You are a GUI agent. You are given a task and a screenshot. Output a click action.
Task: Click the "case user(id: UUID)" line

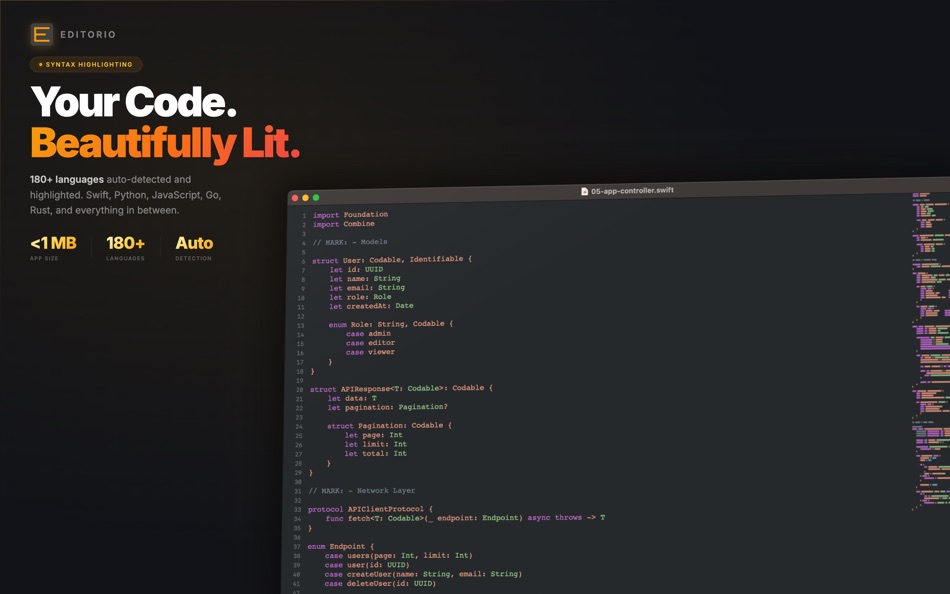(x=367, y=565)
